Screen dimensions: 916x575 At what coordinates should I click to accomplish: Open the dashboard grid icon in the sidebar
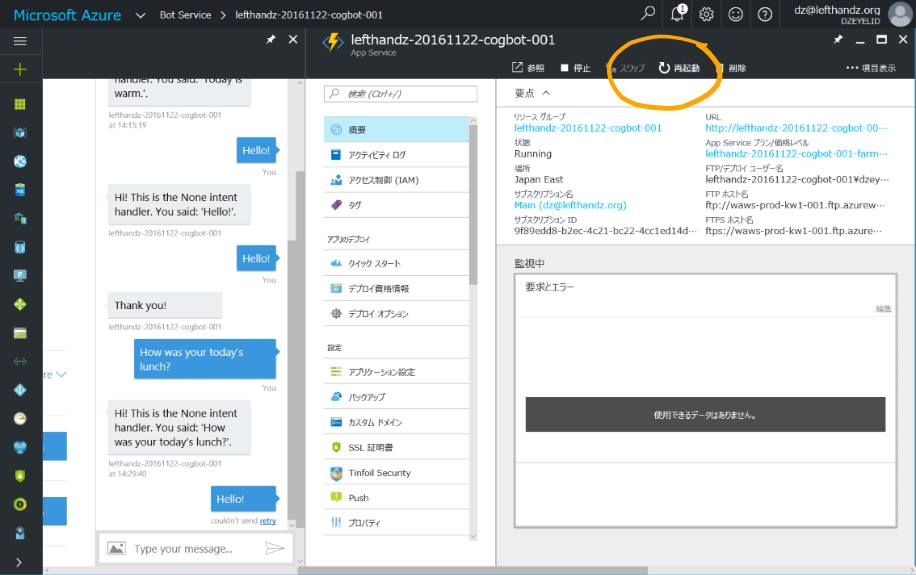coord(20,104)
